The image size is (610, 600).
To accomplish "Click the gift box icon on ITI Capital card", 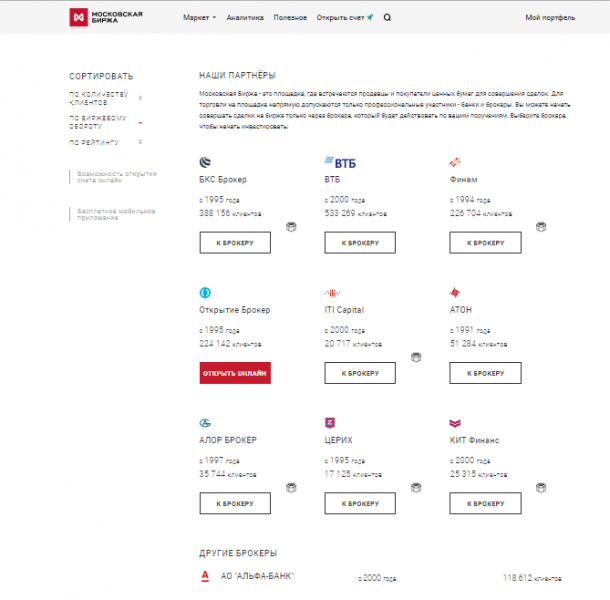I will click(416, 357).
